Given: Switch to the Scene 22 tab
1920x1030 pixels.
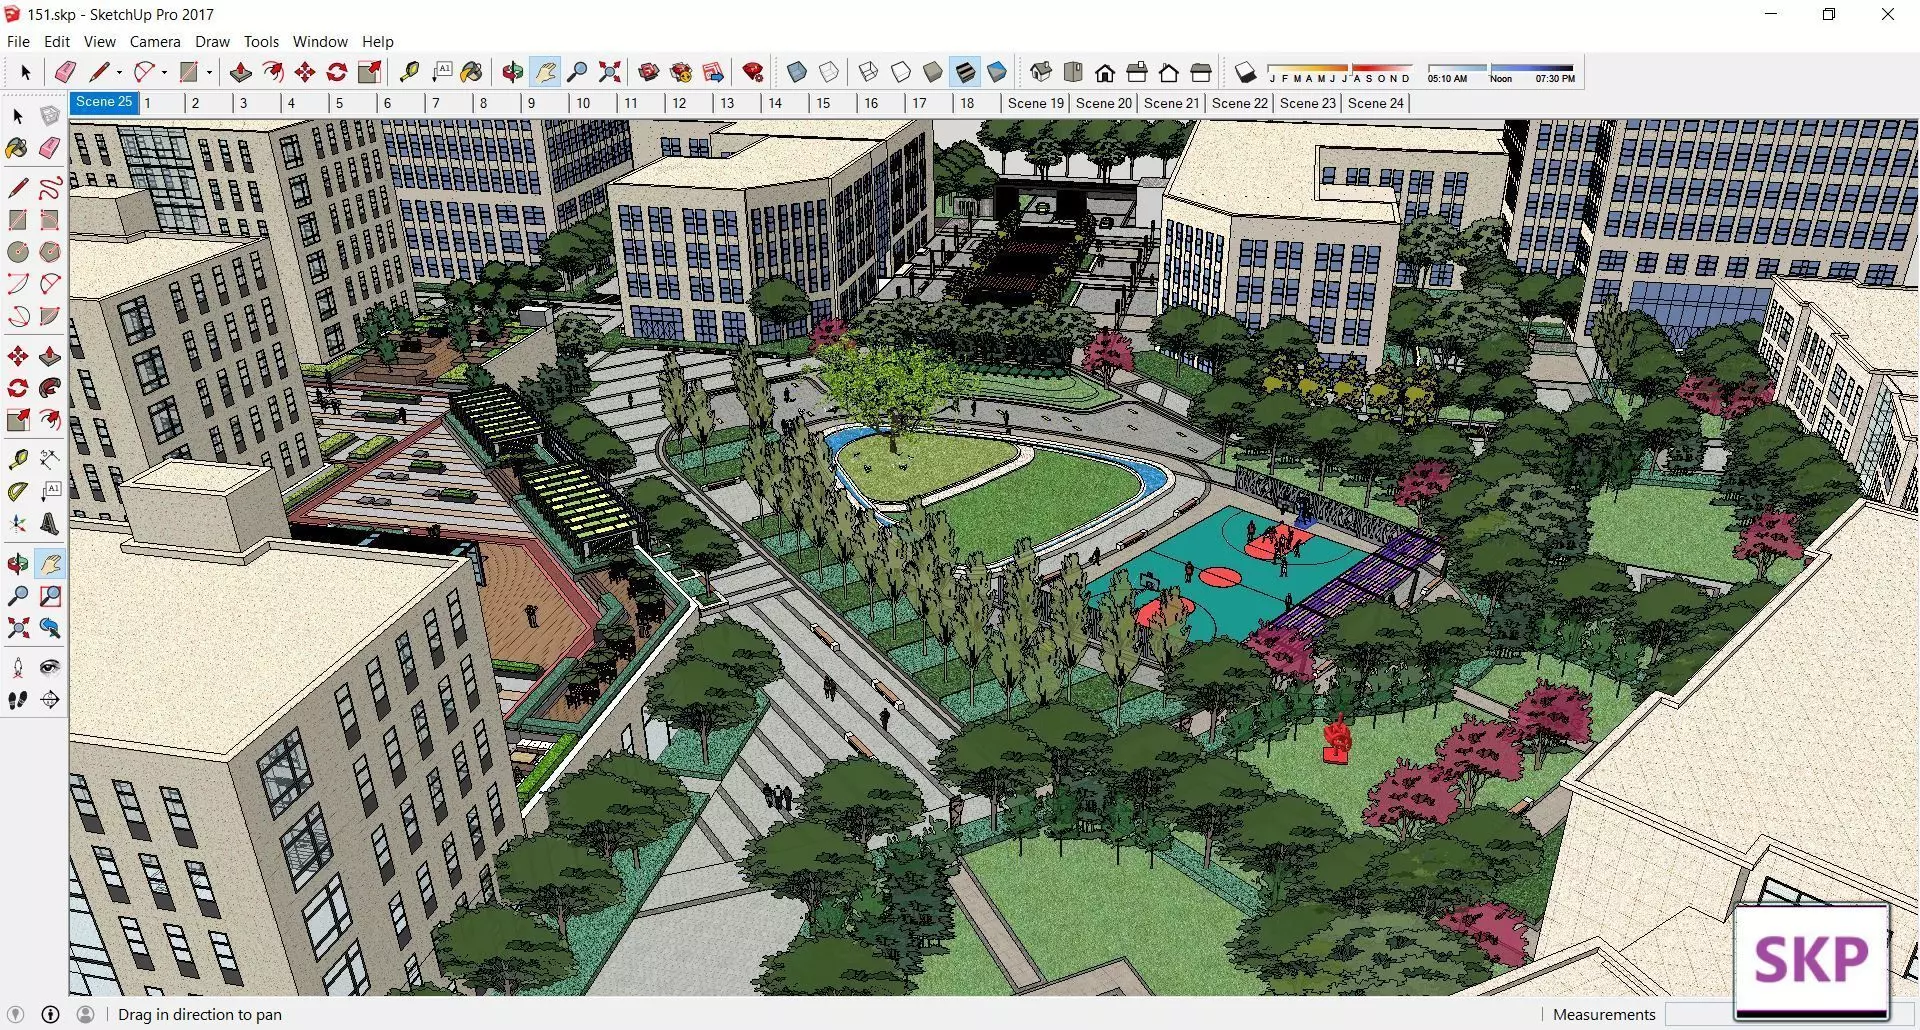Looking at the screenshot, I should click(1240, 103).
